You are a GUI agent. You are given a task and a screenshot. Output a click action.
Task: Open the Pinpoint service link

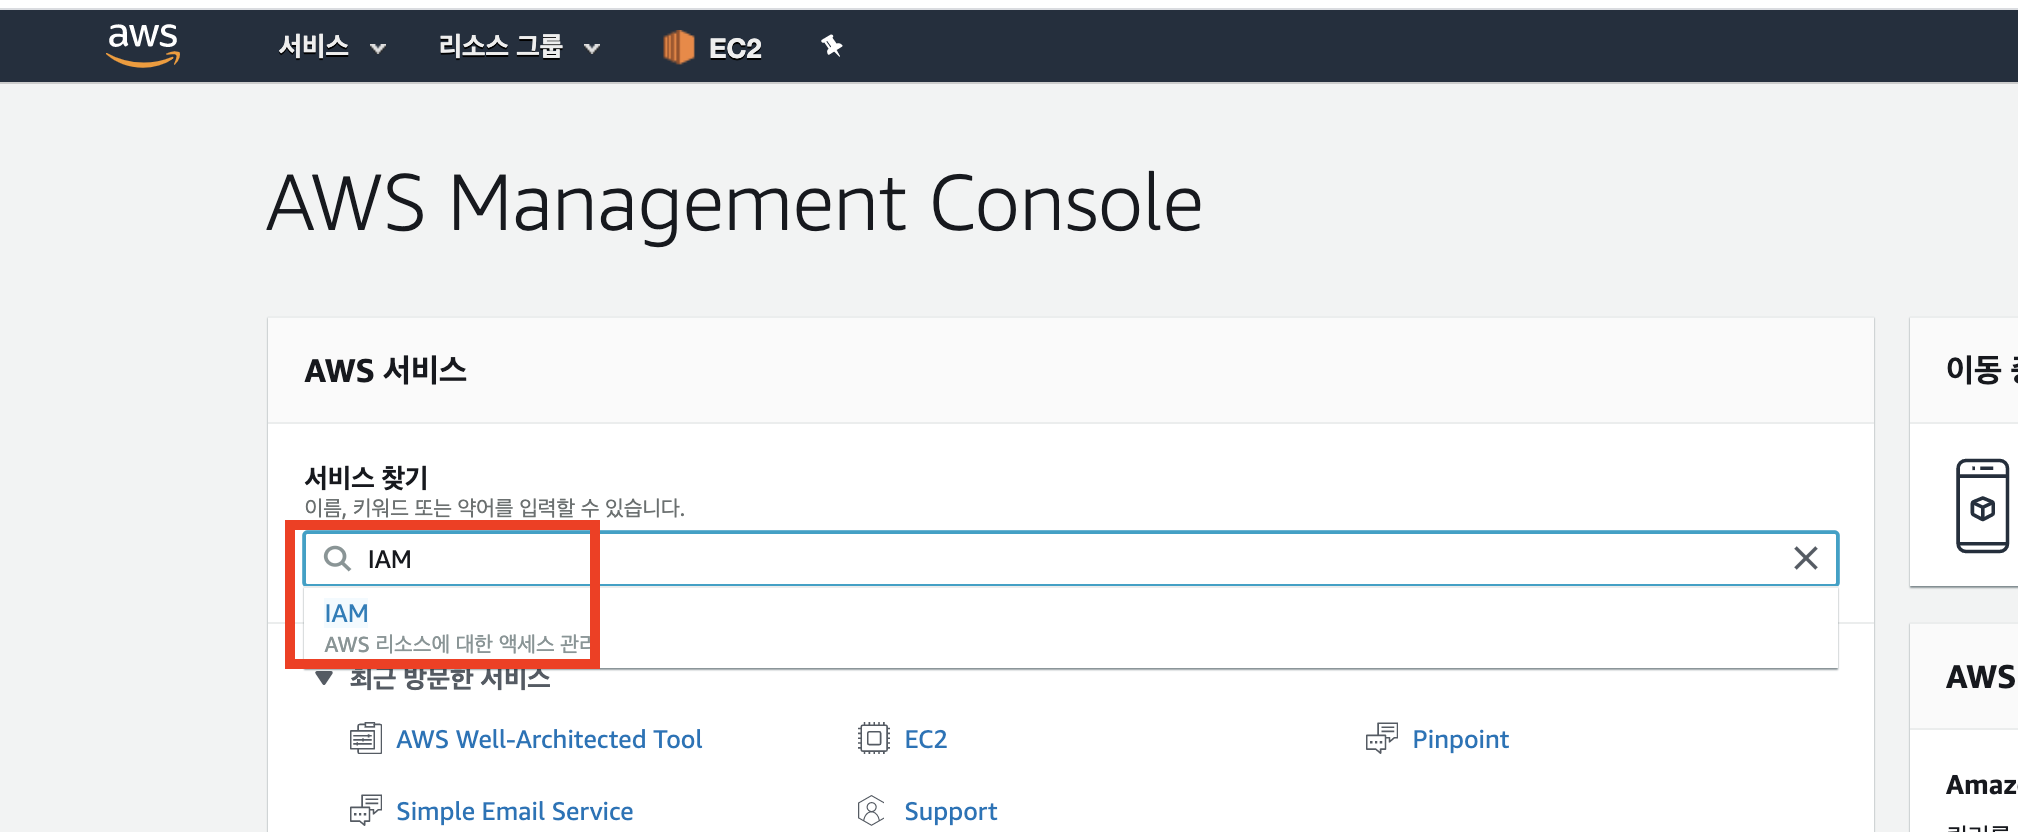[x=1460, y=739]
